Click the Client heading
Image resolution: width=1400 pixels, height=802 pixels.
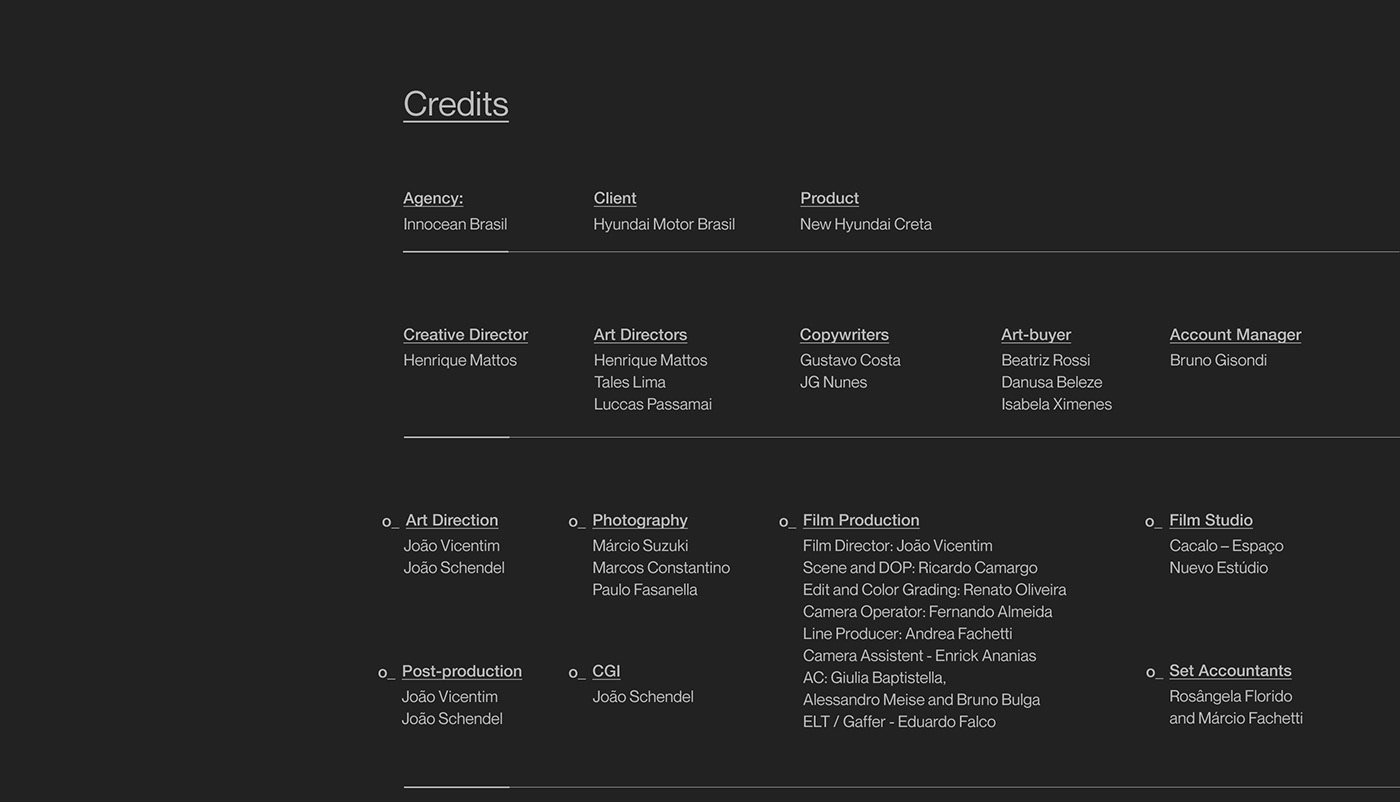(614, 198)
